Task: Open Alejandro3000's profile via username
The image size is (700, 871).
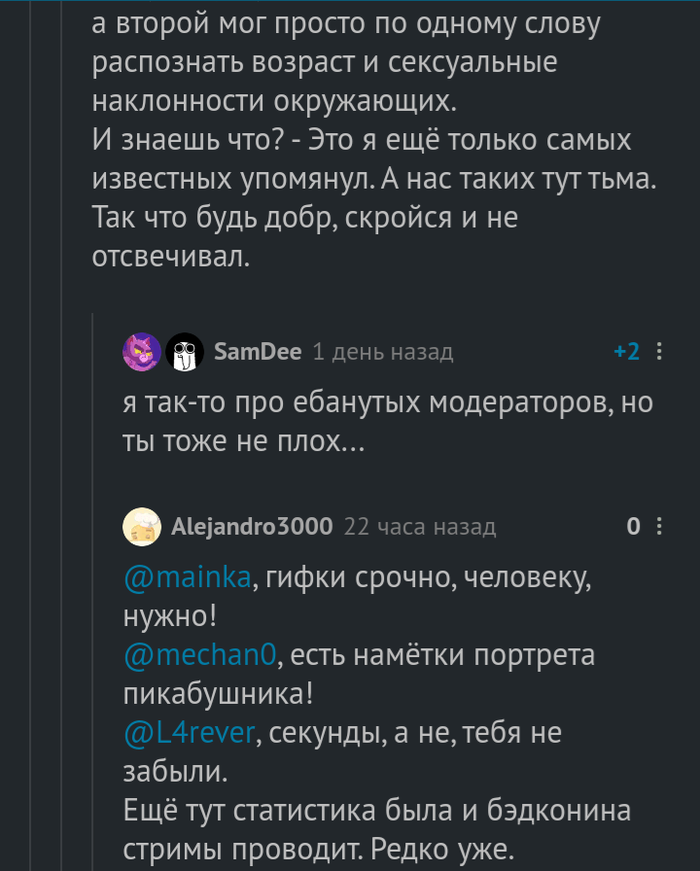Action: pos(251,527)
